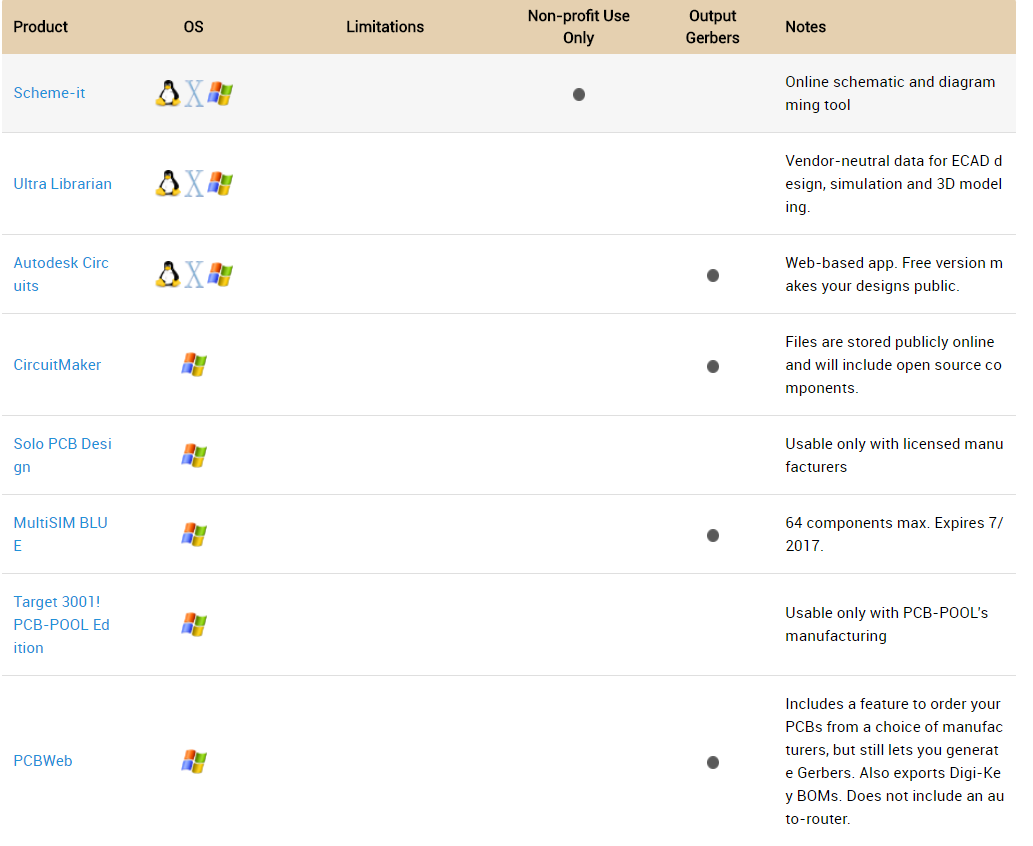Click the note 'Usable only with PCB-POOL's manufacturing'
This screenshot has width=1033, height=846.
pos(887,625)
